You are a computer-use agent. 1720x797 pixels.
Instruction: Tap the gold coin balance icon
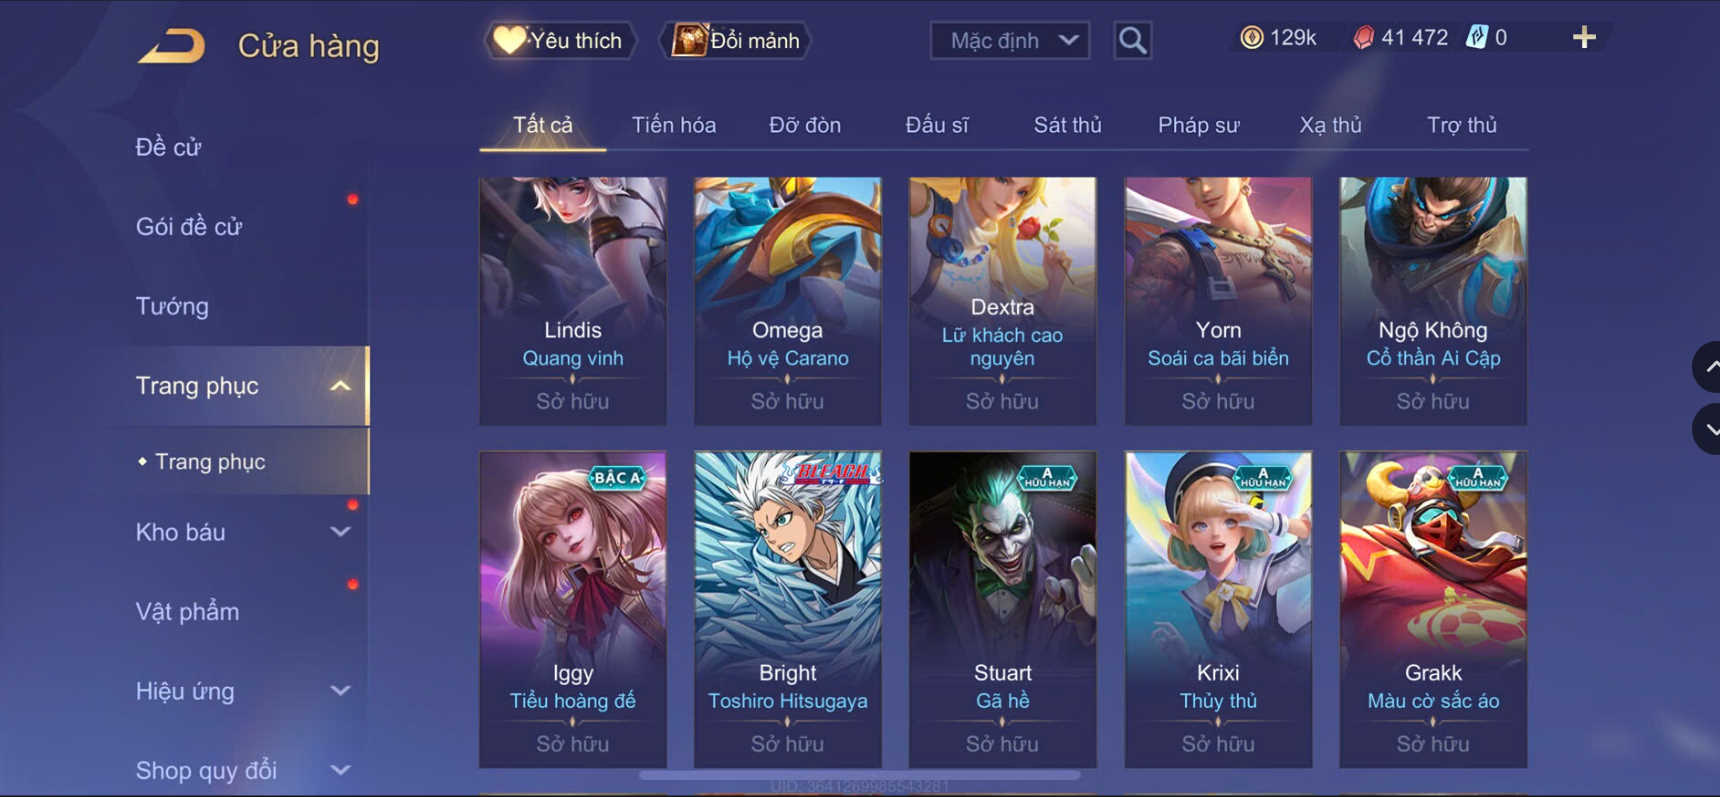click(1251, 38)
